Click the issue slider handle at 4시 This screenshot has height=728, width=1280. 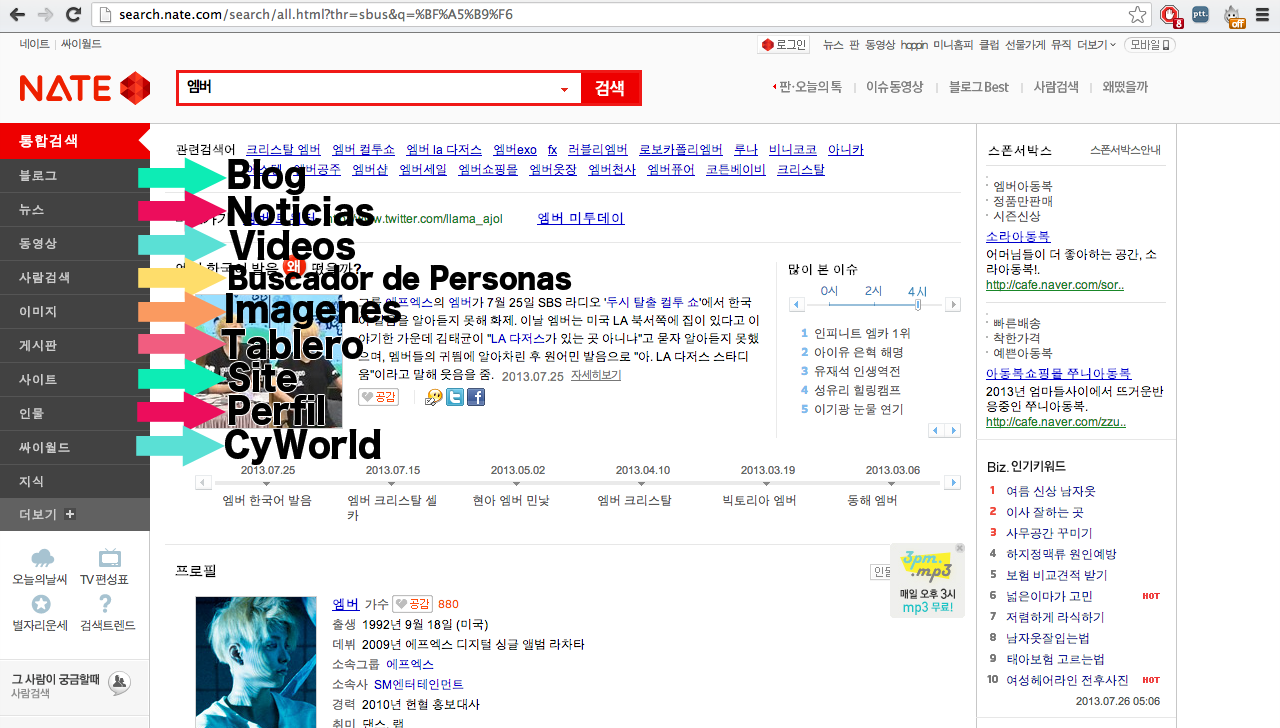(918, 305)
